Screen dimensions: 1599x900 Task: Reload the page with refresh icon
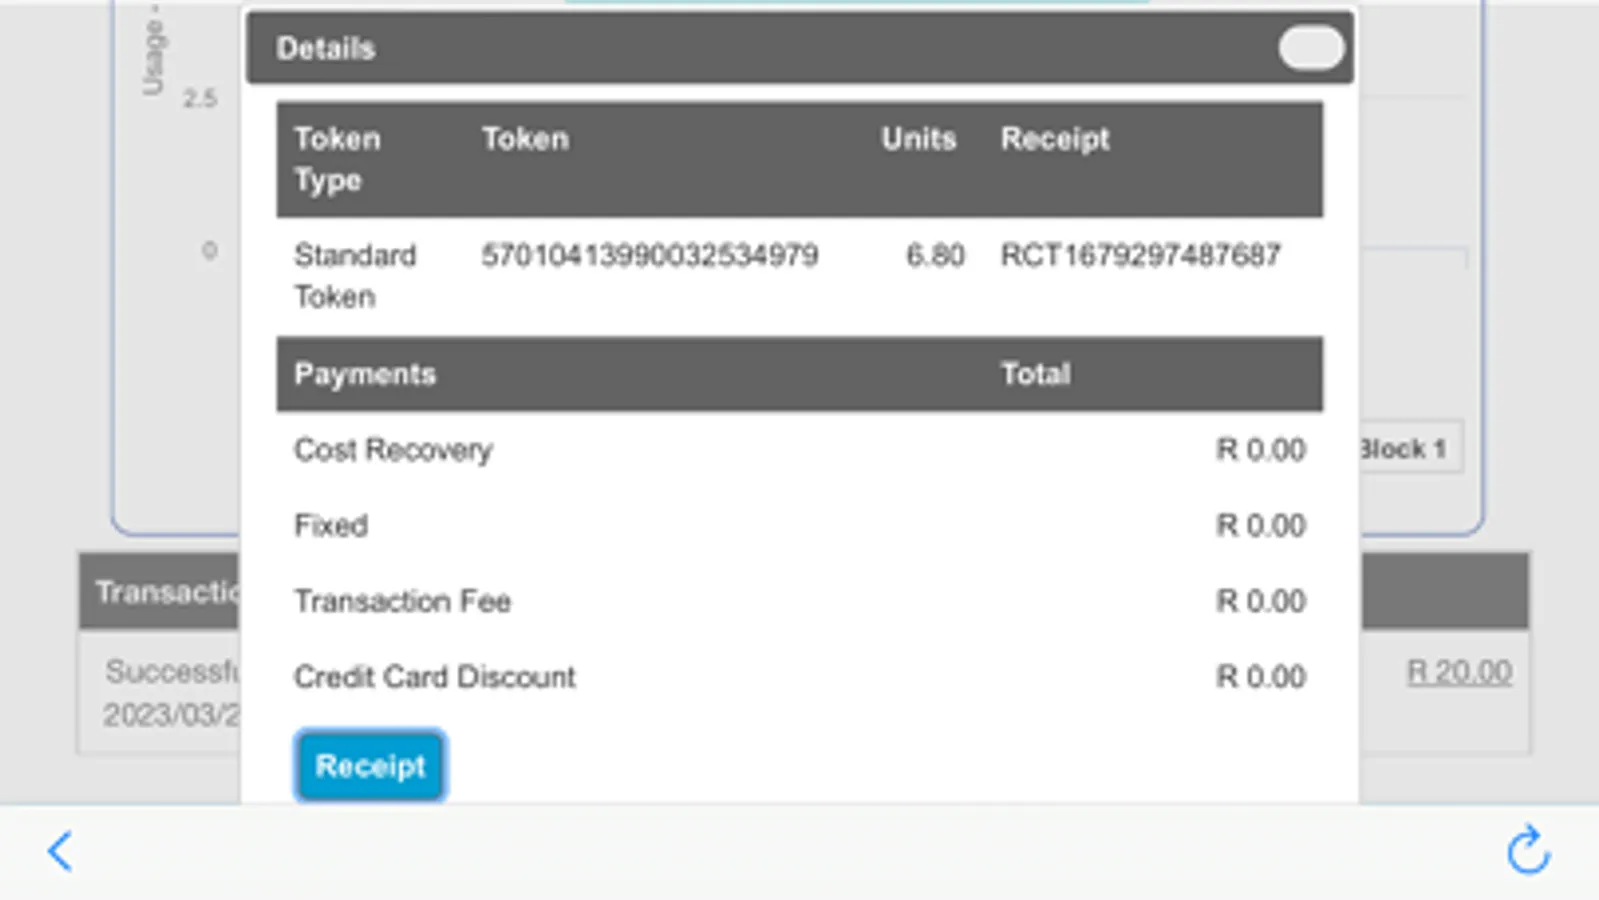(x=1528, y=851)
